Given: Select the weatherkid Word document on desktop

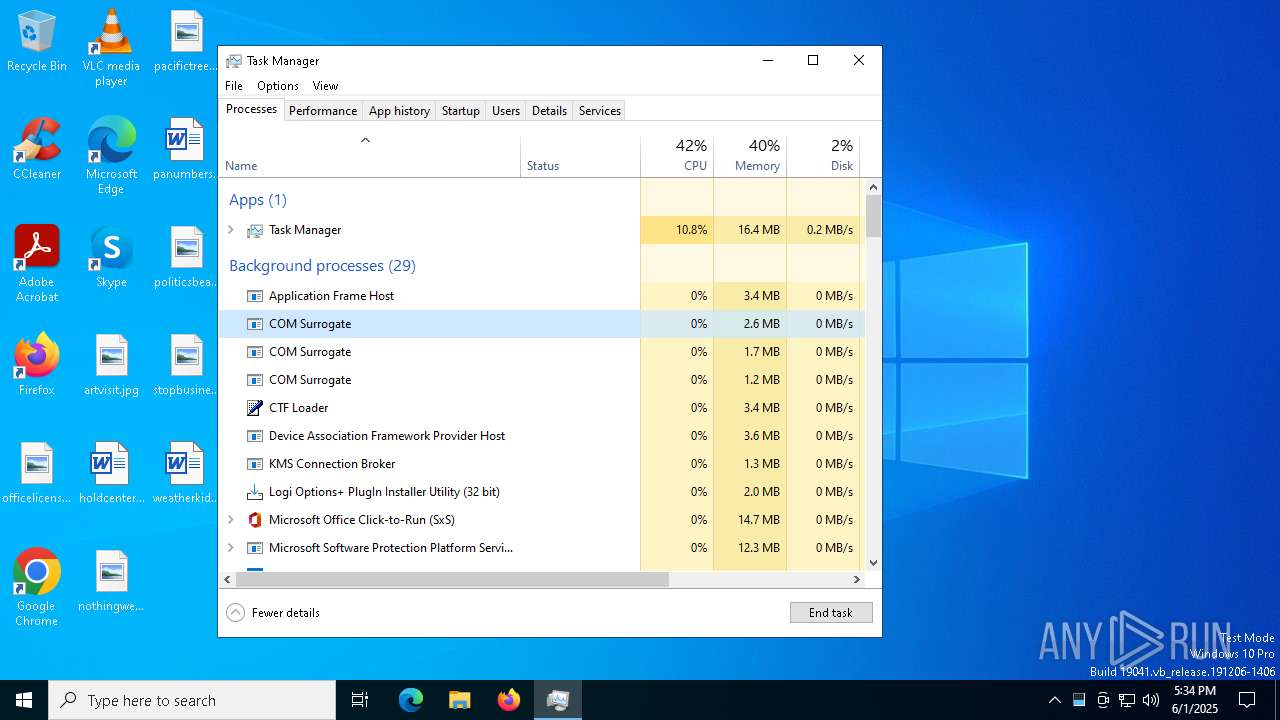Looking at the screenshot, I should [185, 473].
